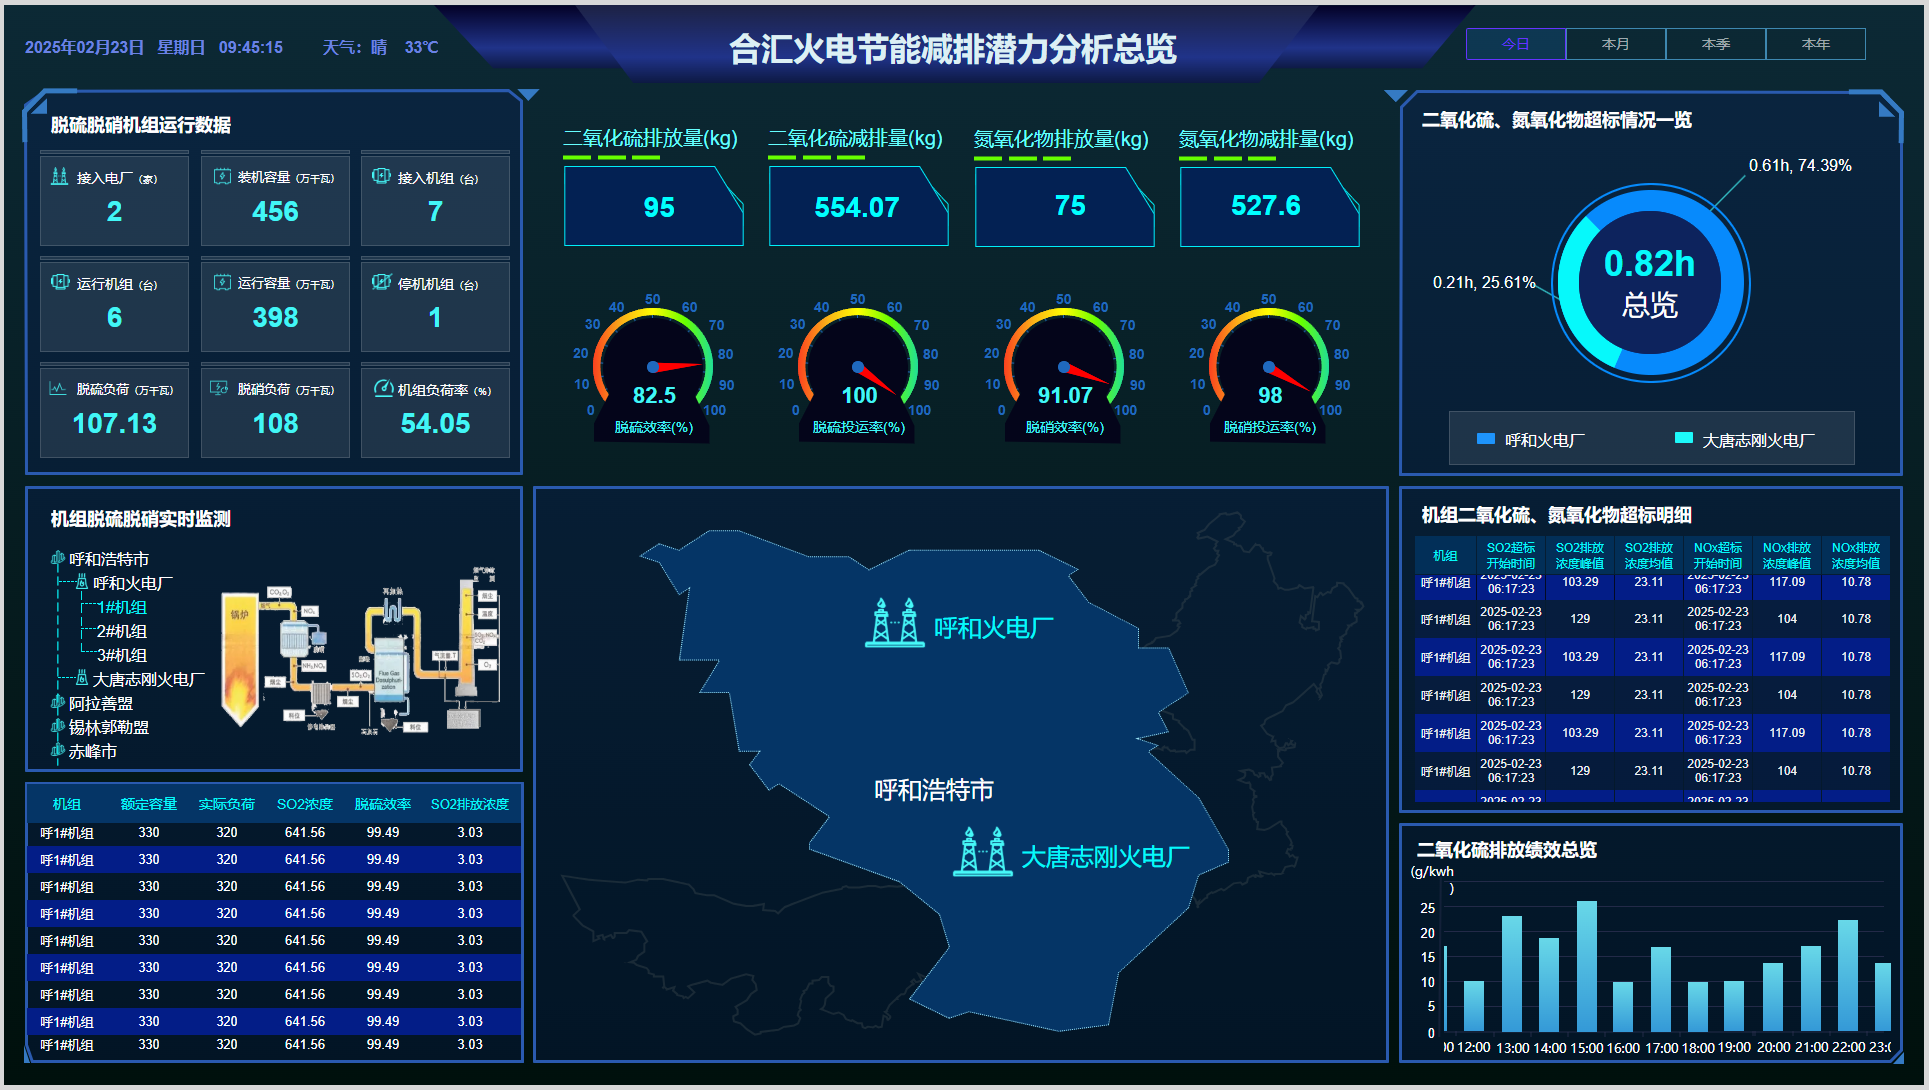The height and width of the screenshot is (1090, 1929).
Task: Click the 停机机组 icon
Action: coord(381,283)
